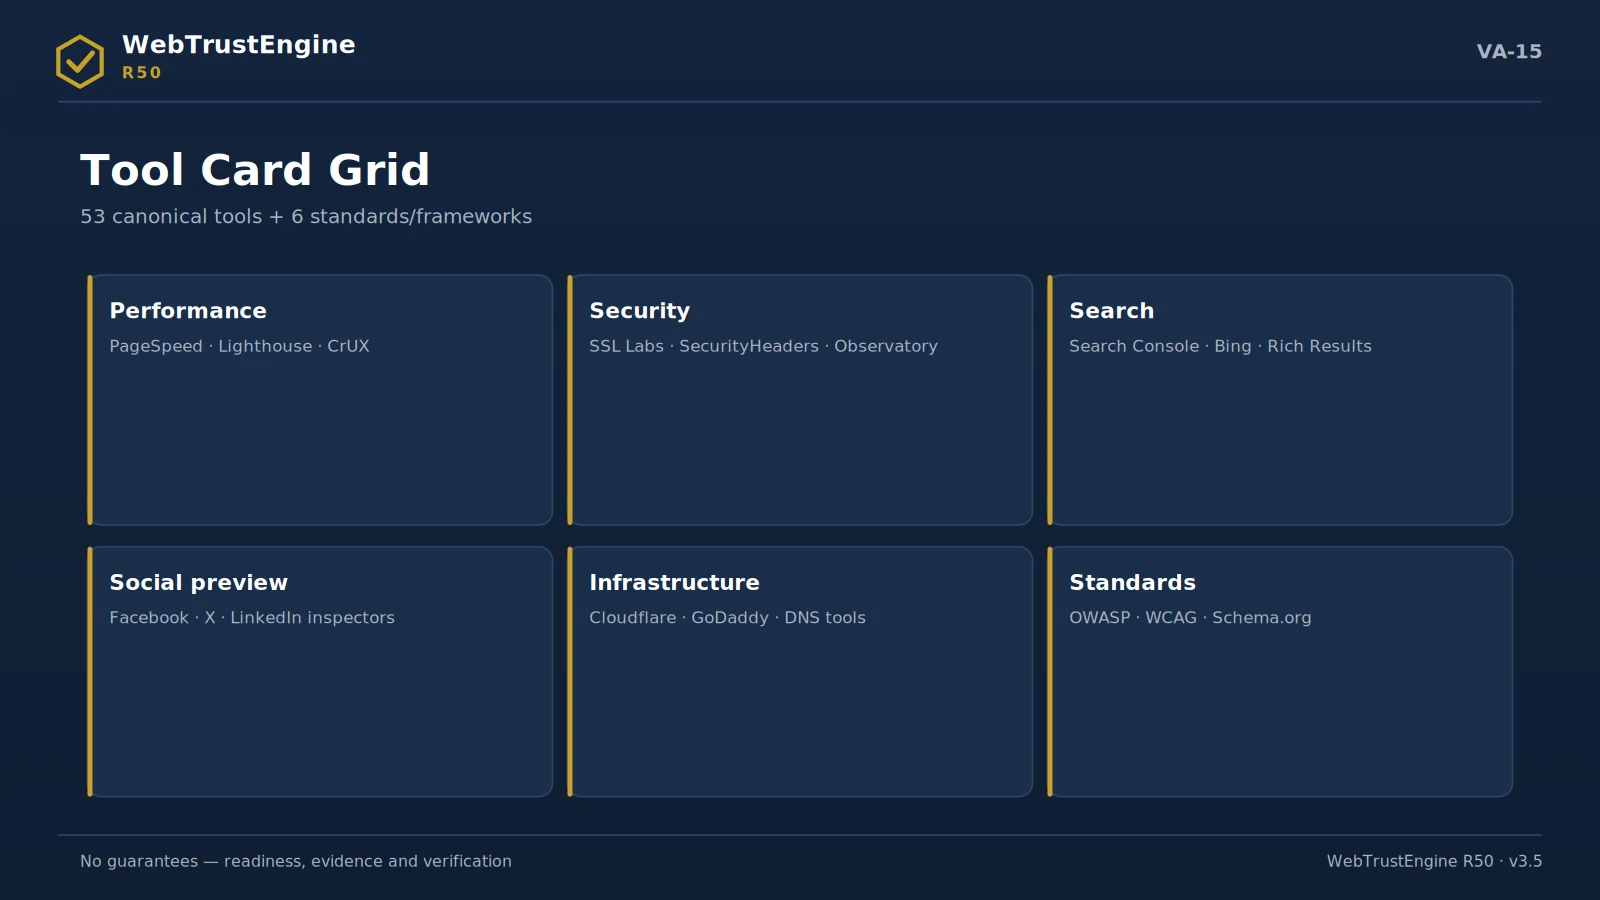Open the Search tool card
1600x900 pixels.
[1280, 400]
